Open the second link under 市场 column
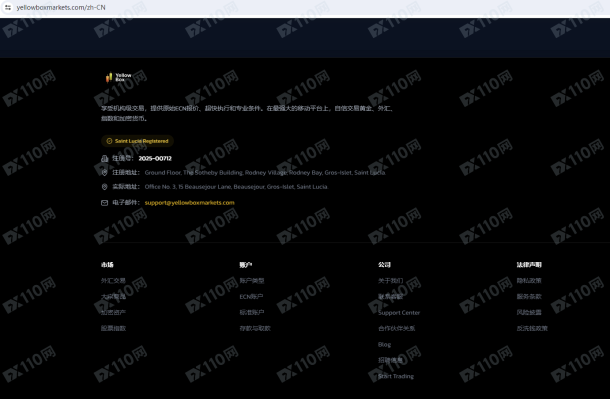 pyautogui.click(x=113, y=296)
